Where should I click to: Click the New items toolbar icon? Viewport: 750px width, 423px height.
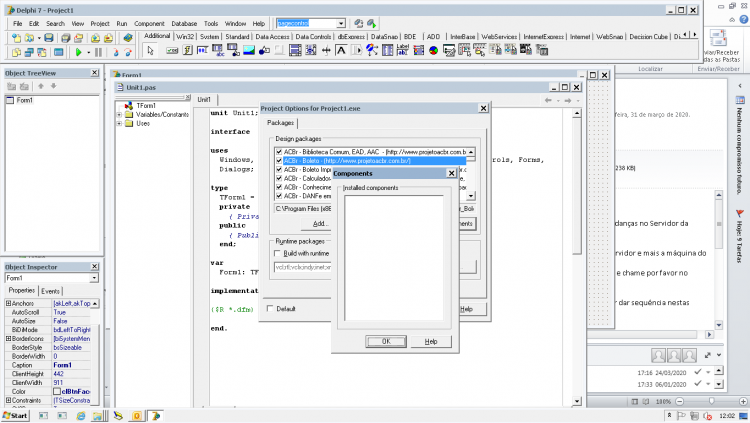click(16, 38)
